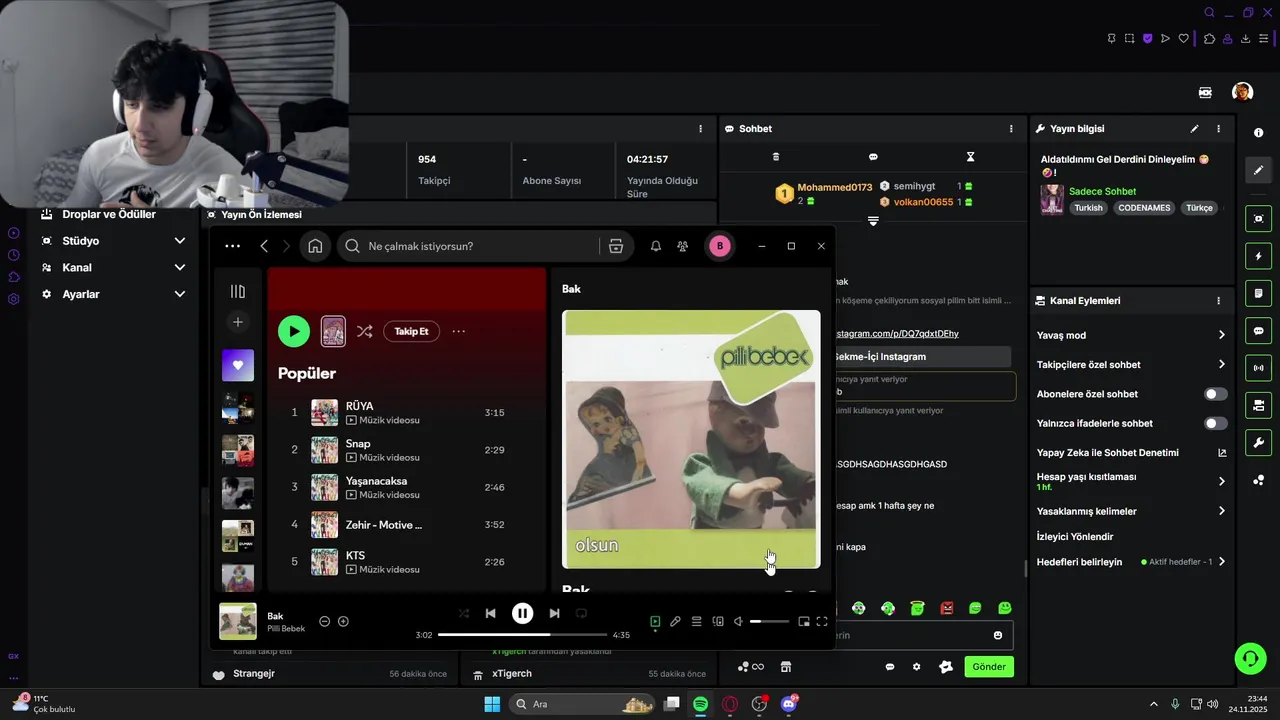Open Spotify browse icon in search bar

point(616,246)
